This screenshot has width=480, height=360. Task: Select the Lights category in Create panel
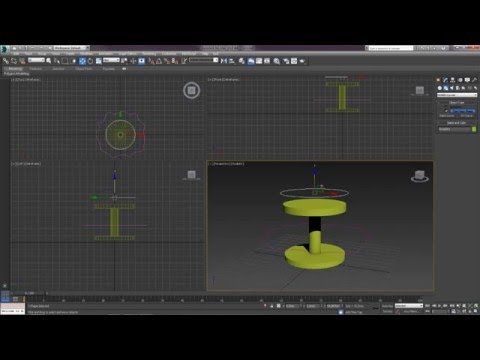(452, 88)
